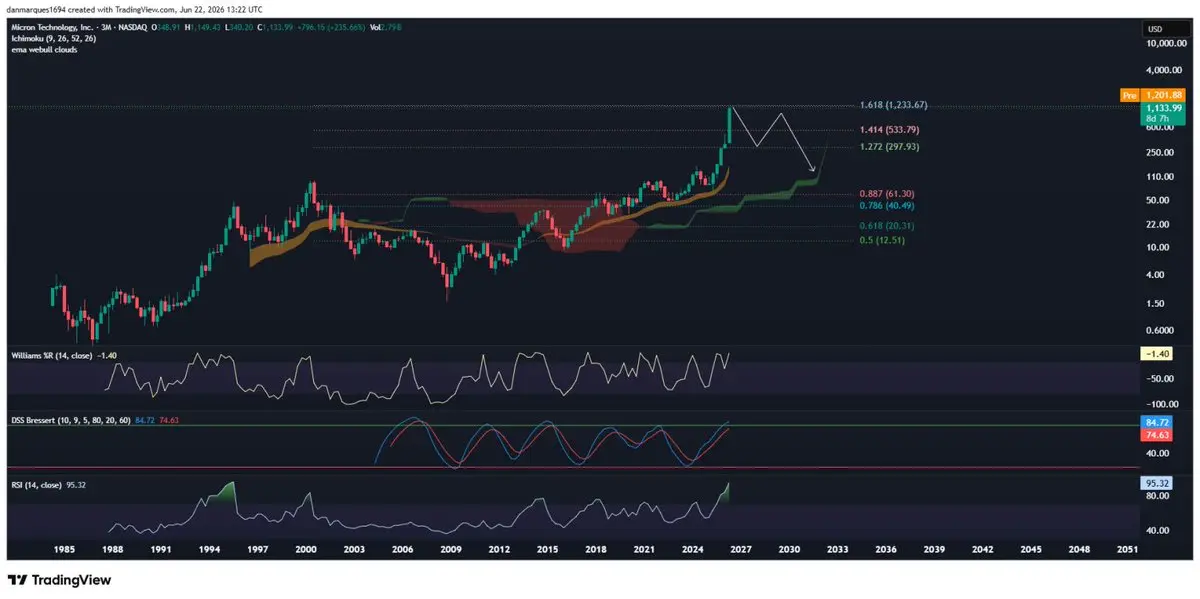Image resolution: width=1200 pixels, height=599 pixels.
Task: Click the 1988 year on time axis
Action: (111, 549)
